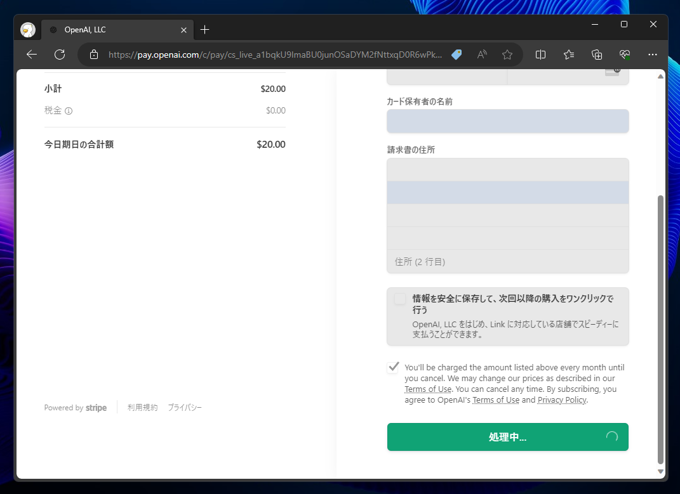Click the URL address bar
This screenshot has height=494, width=680.
pos(275,55)
